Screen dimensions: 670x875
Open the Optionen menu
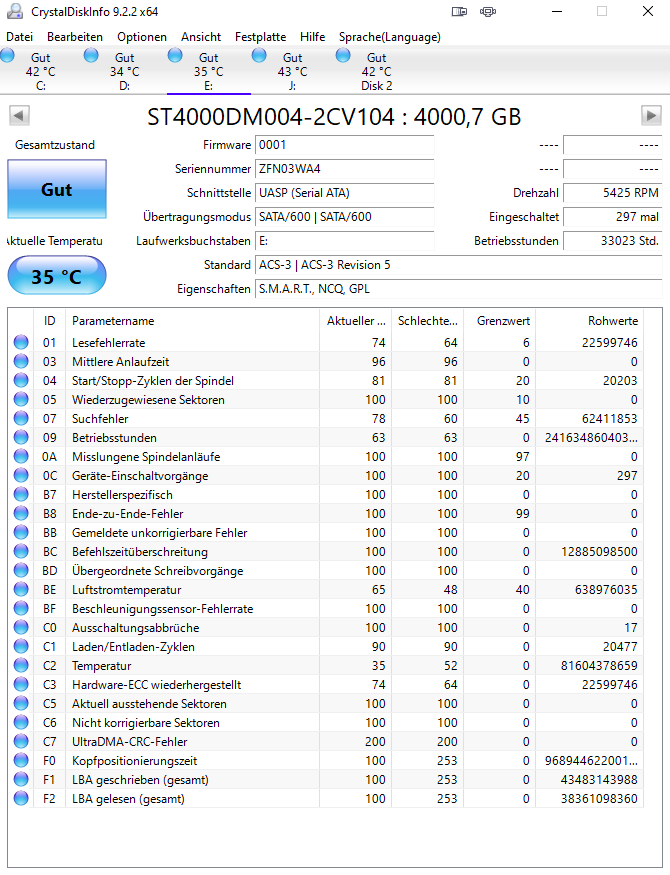pos(142,37)
